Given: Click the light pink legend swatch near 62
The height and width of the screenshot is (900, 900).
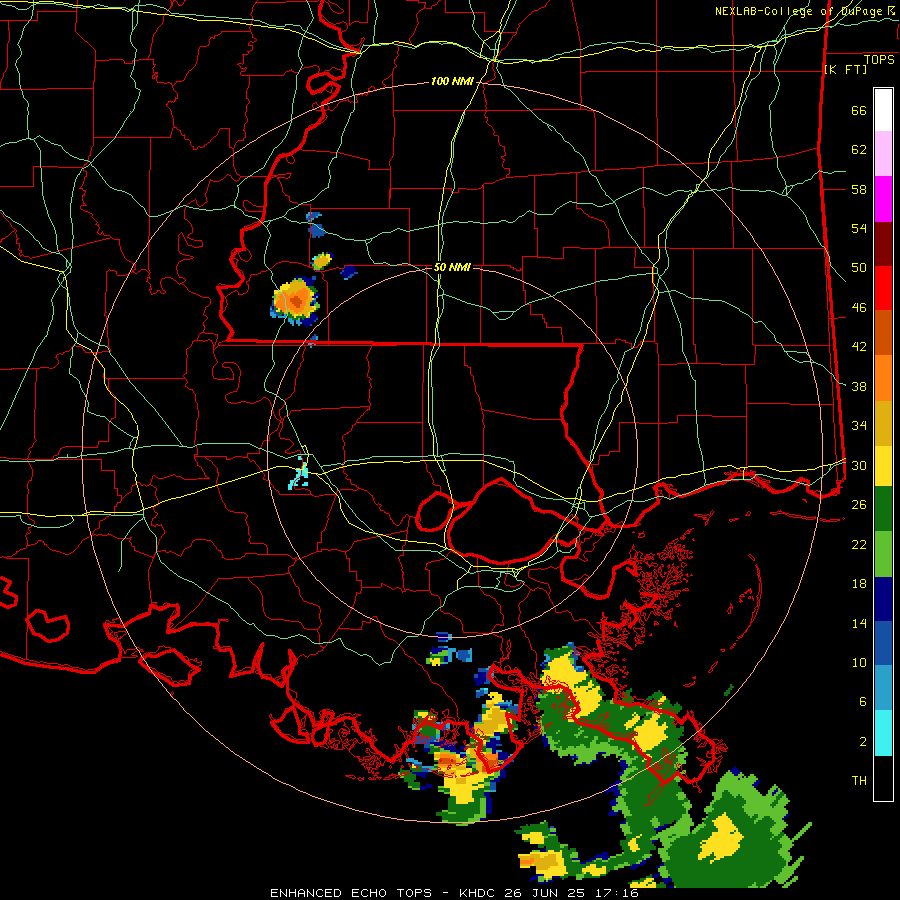Looking at the screenshot, I should (x=883, y=154).
